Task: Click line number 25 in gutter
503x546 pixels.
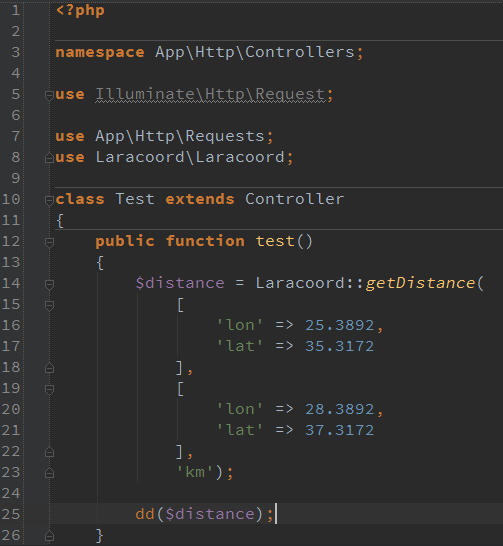Action: (11, 514)
